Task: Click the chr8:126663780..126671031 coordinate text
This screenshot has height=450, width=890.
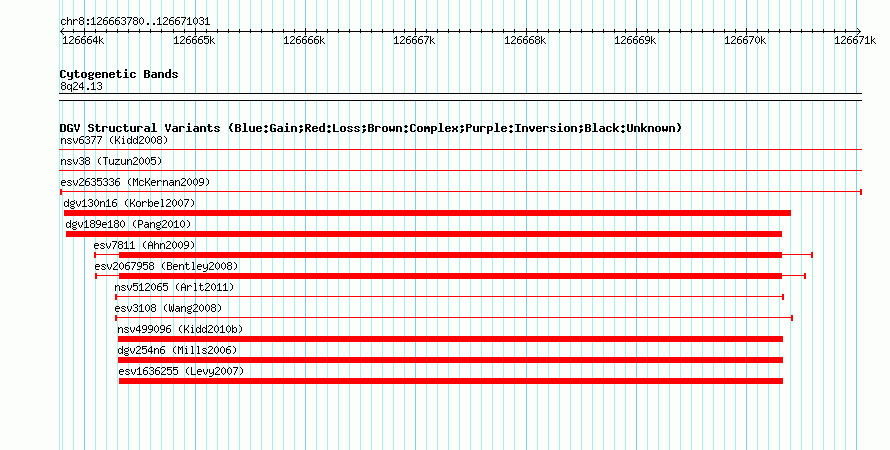Action: coord(135,21)
